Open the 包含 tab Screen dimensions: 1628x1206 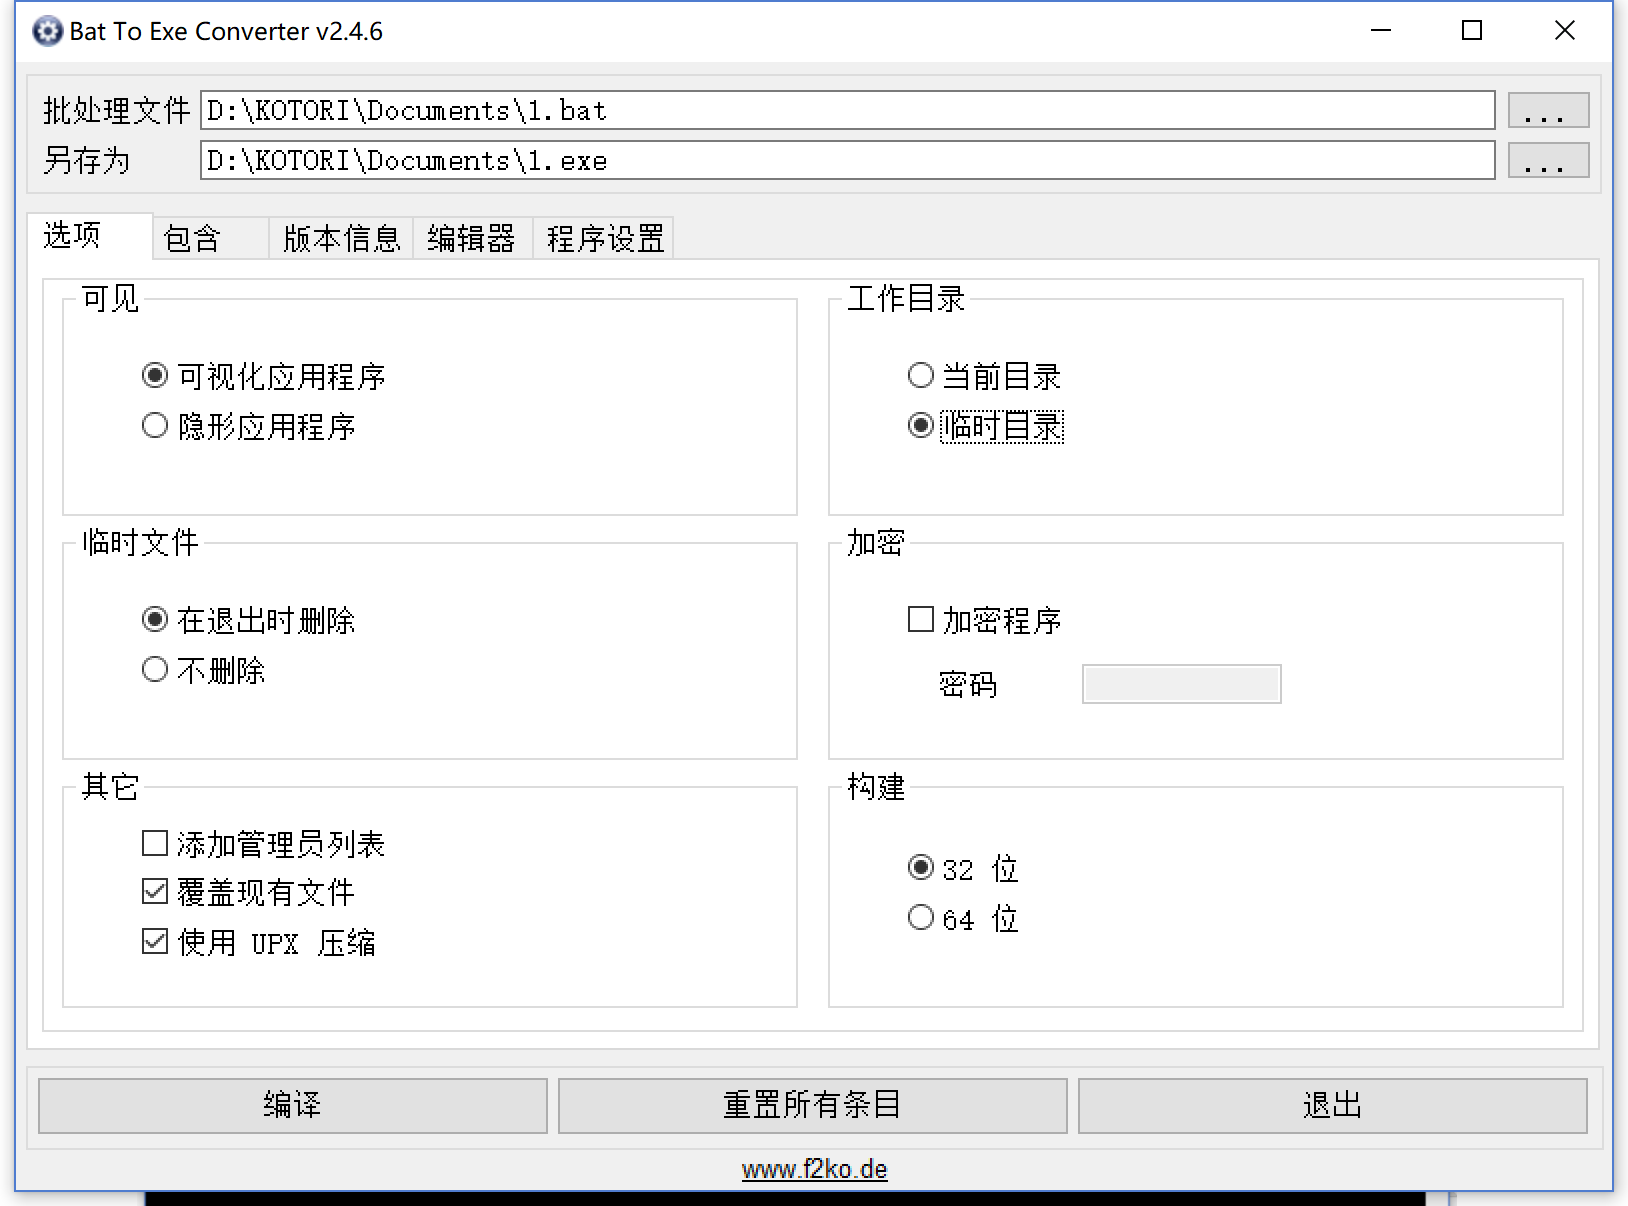[x=211, y=239]
